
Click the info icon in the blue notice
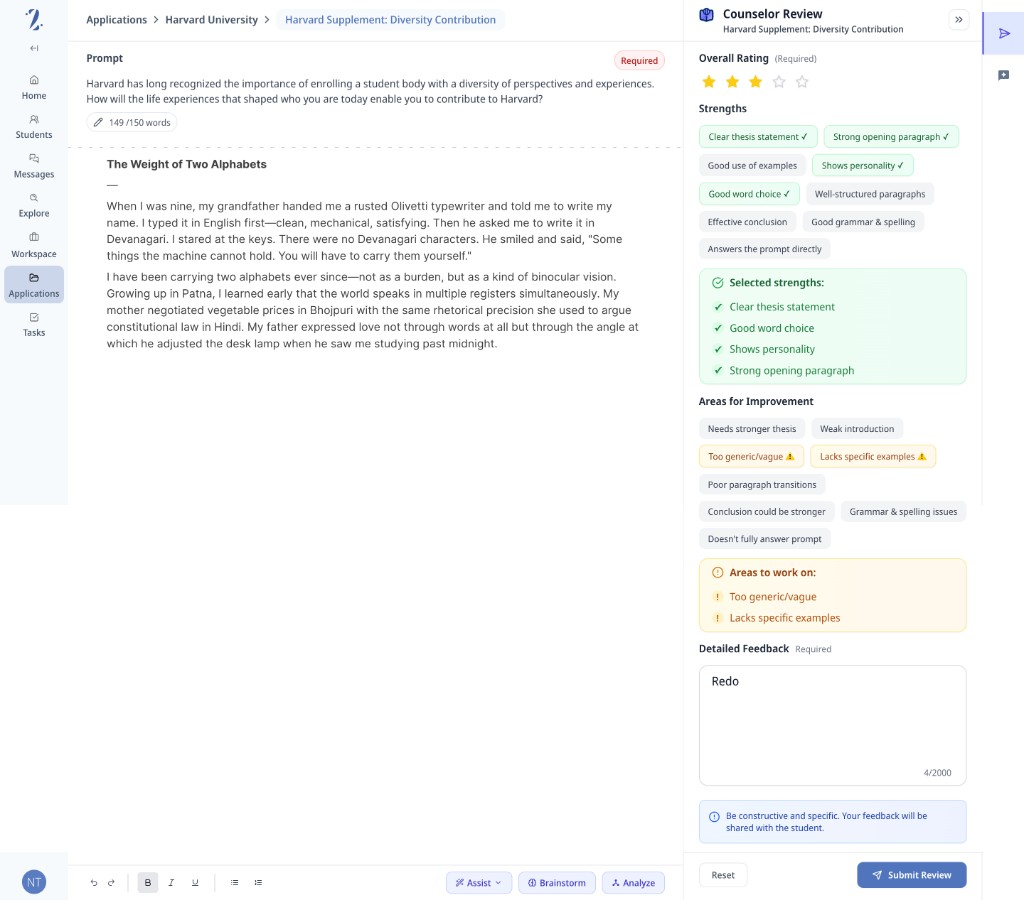pyautogui.click(x=714, y=816)
